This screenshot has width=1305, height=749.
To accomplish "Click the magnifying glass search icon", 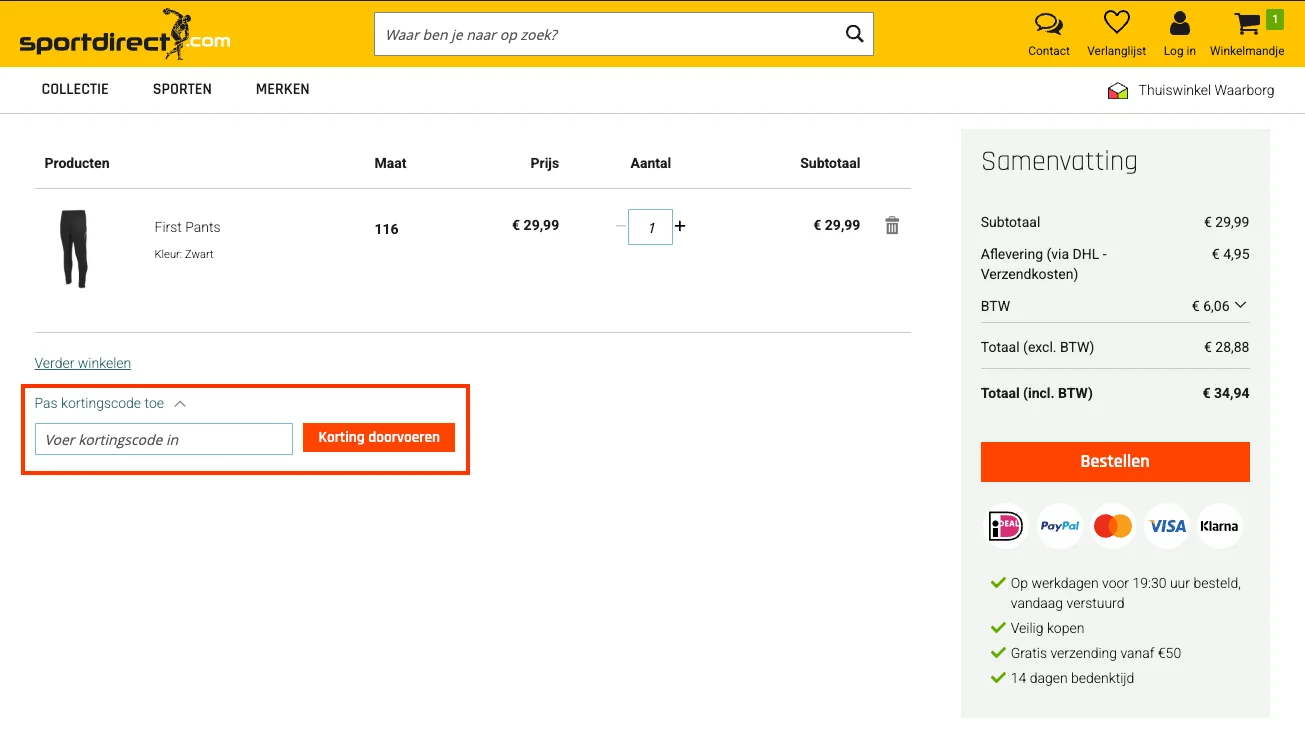I will [x=854, y=34].
